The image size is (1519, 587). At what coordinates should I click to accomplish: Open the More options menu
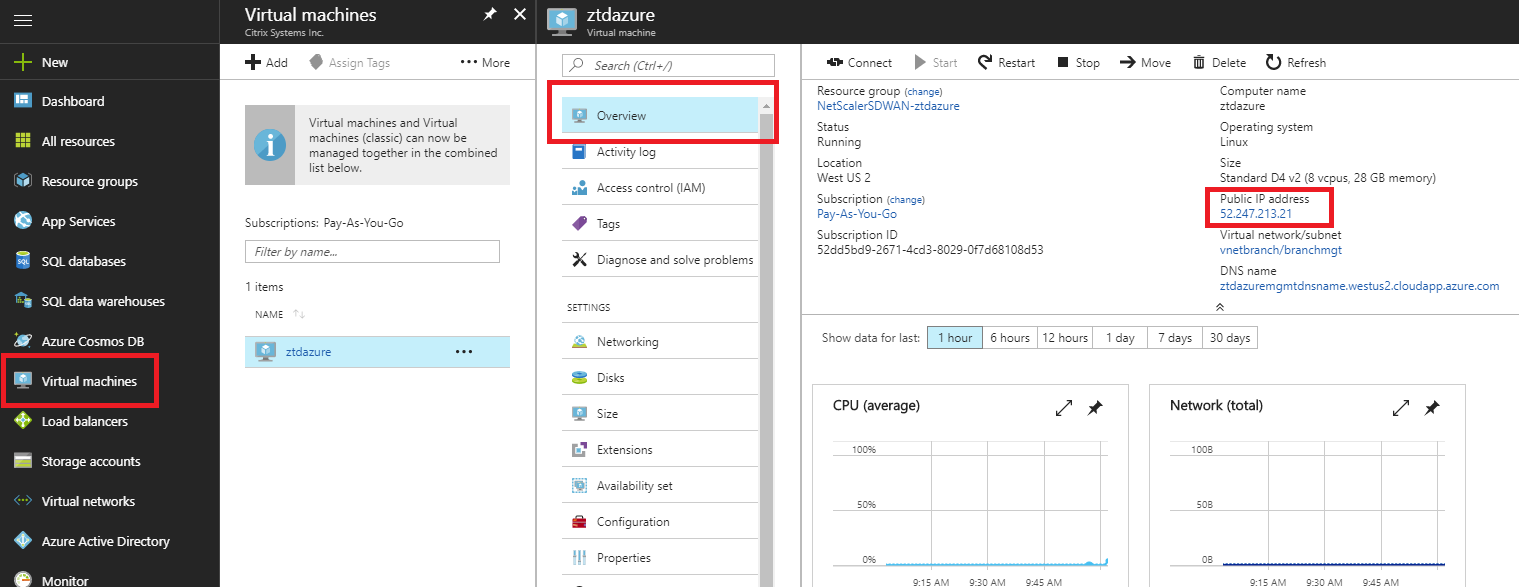pos(485,62)
